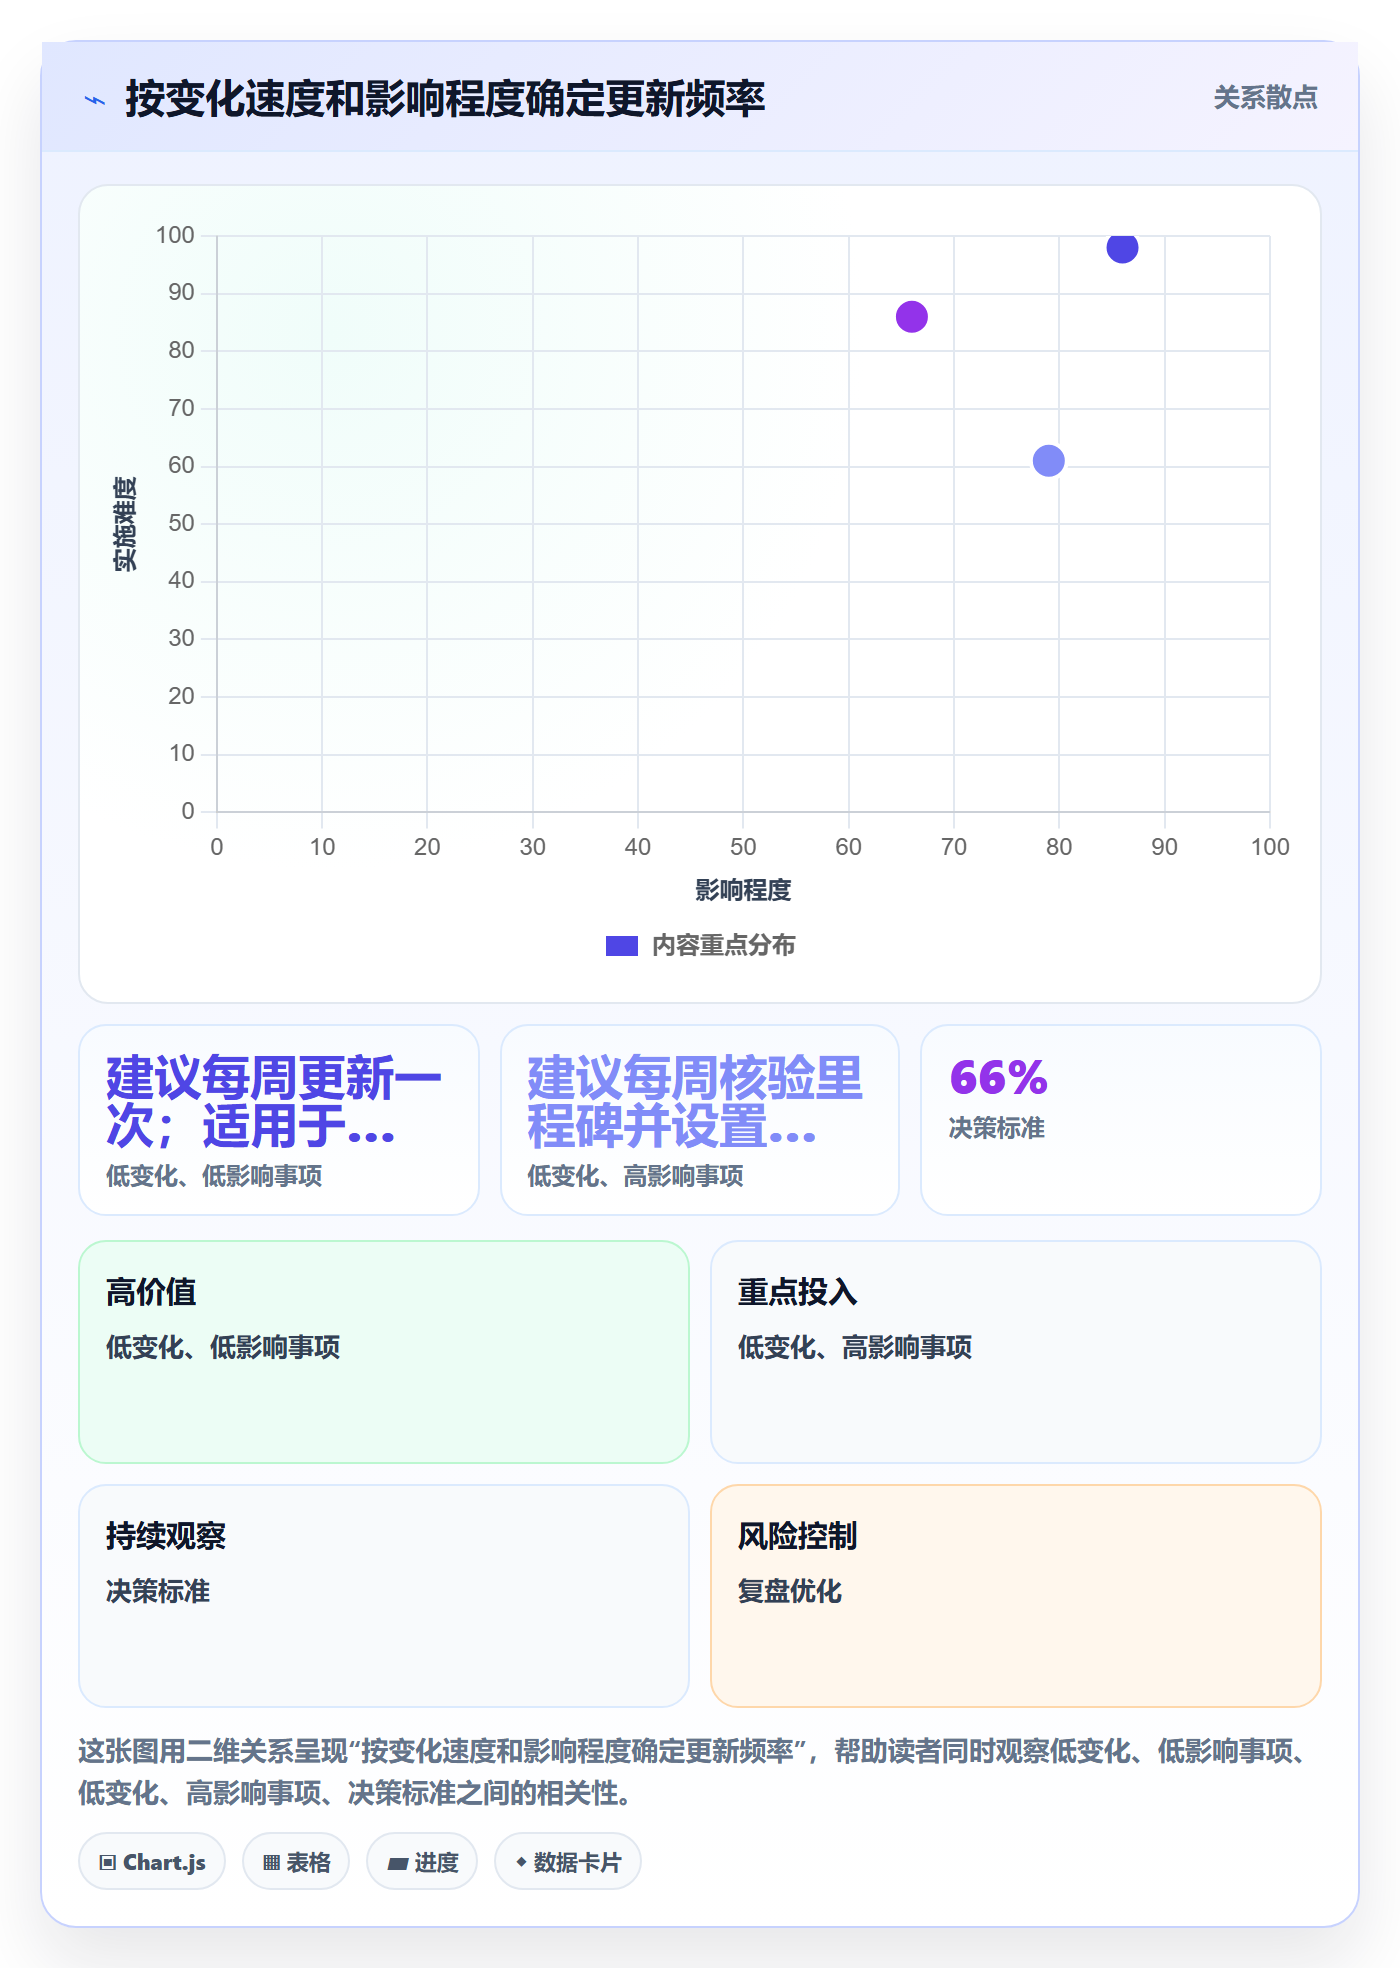
Task: Click the 实施难度 y-axis title
Action: click(x=125, y=524)
